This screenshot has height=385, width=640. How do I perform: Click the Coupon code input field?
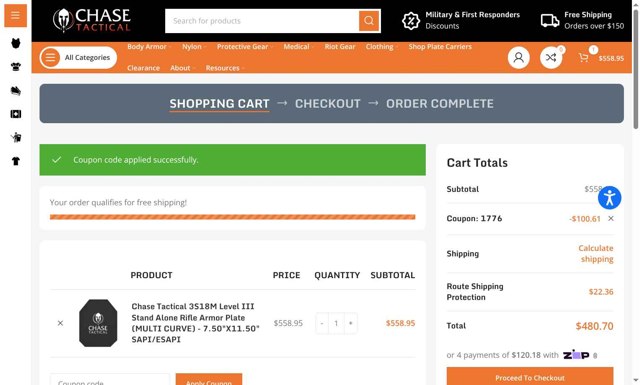pyautogui.click(x=110, y=380)
